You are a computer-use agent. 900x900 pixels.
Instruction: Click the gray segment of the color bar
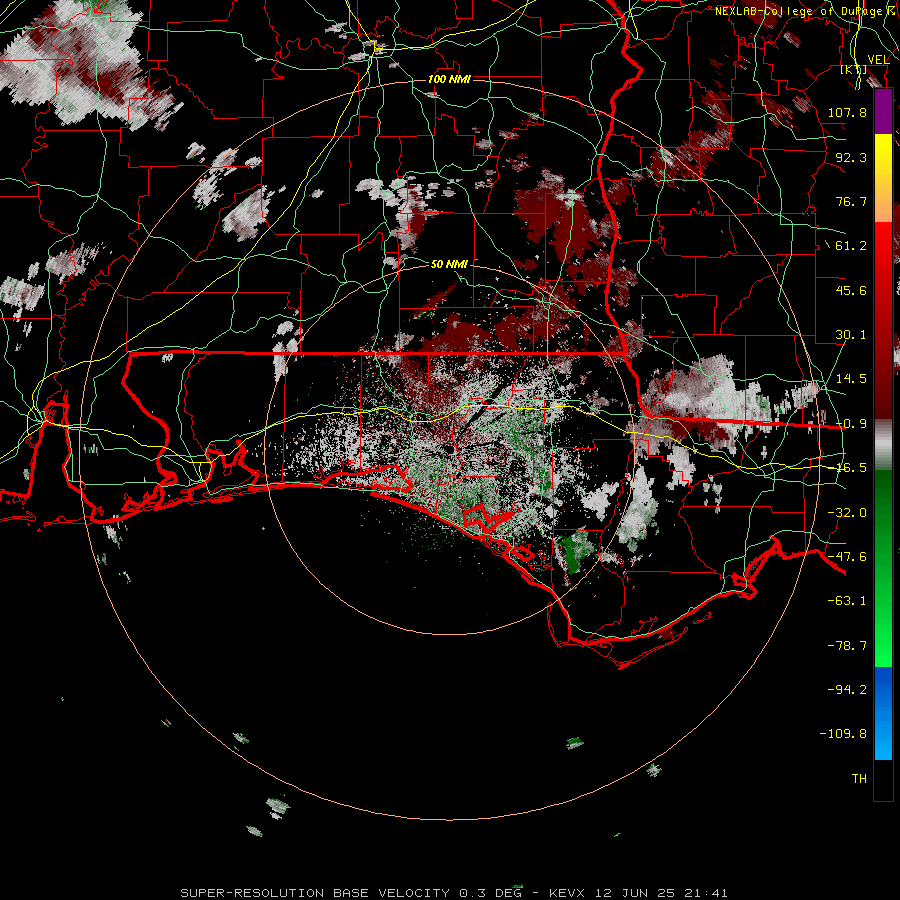coord(883,444)
